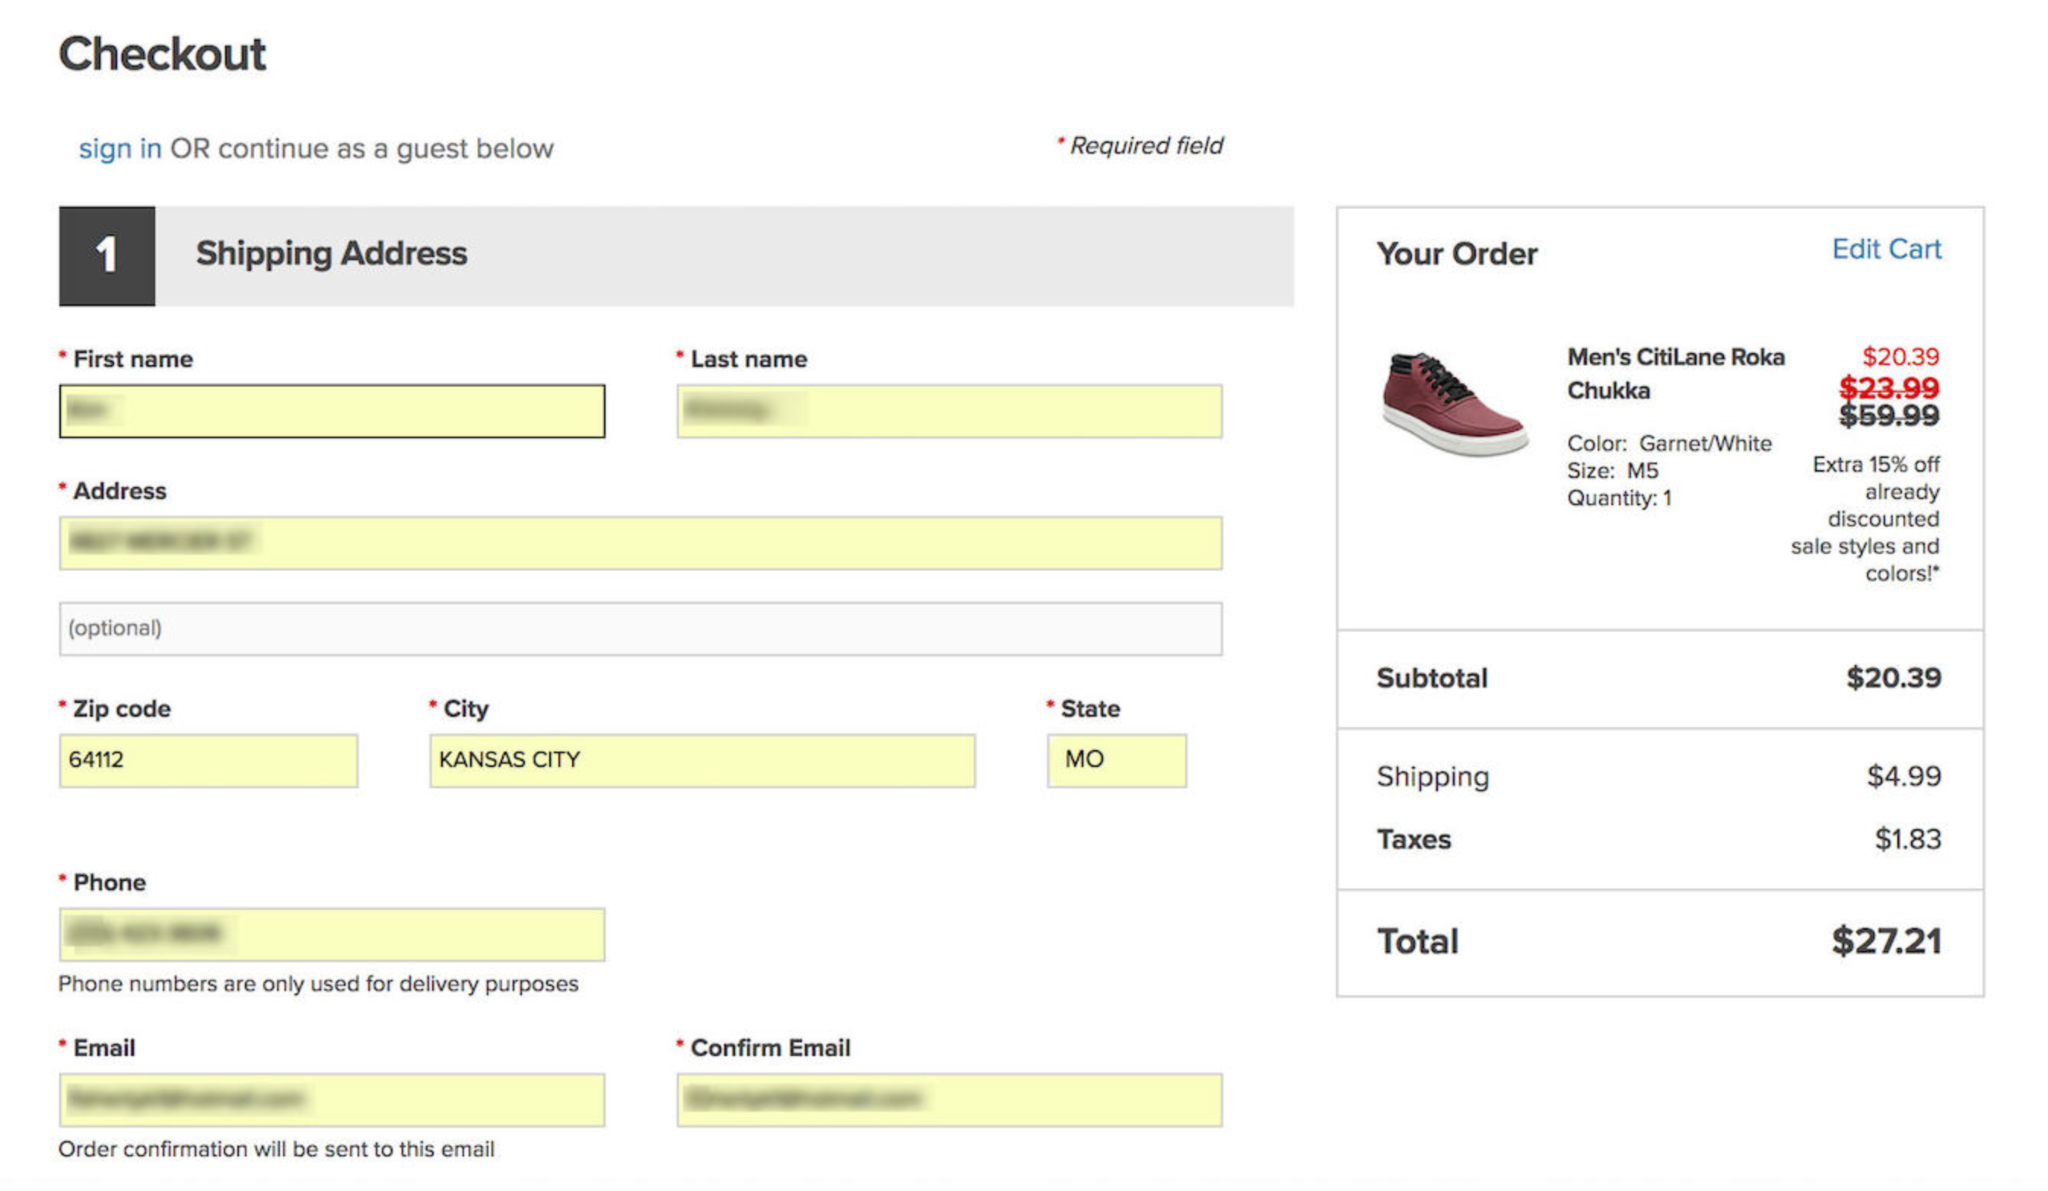Click the $20.39 sale price text
Screen dimensions: 2048x1191
tap(1899, 357)
